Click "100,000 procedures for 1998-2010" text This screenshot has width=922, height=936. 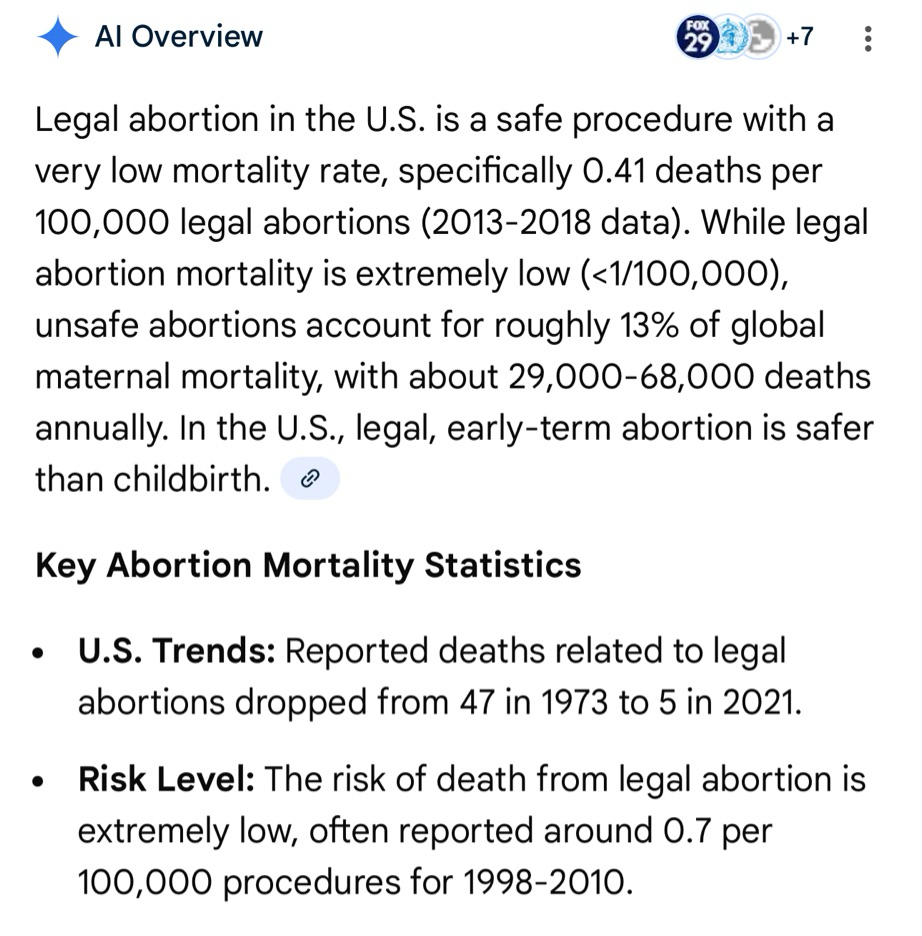point(355,883)
